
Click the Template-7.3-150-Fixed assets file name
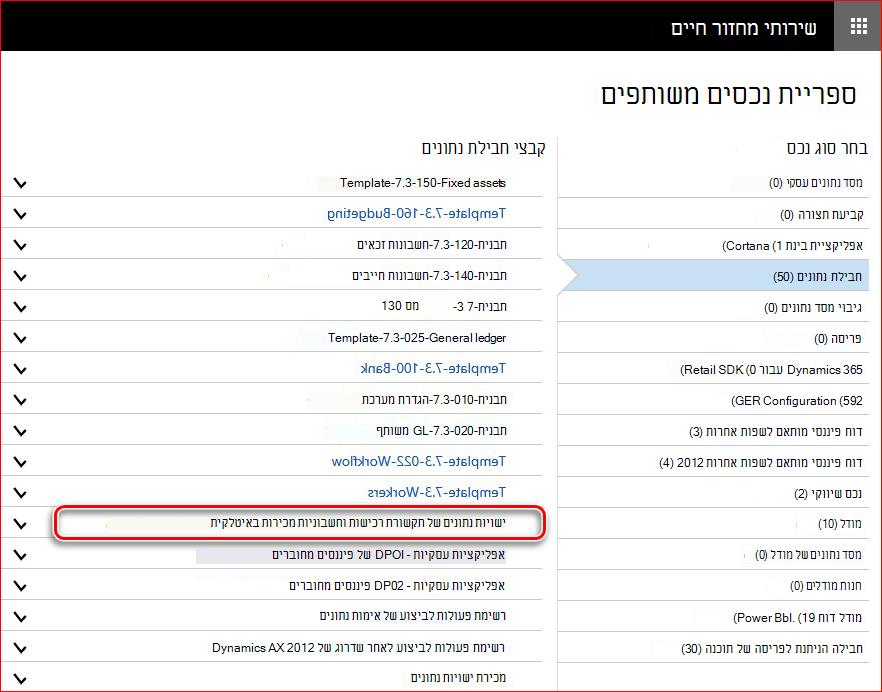423,183
